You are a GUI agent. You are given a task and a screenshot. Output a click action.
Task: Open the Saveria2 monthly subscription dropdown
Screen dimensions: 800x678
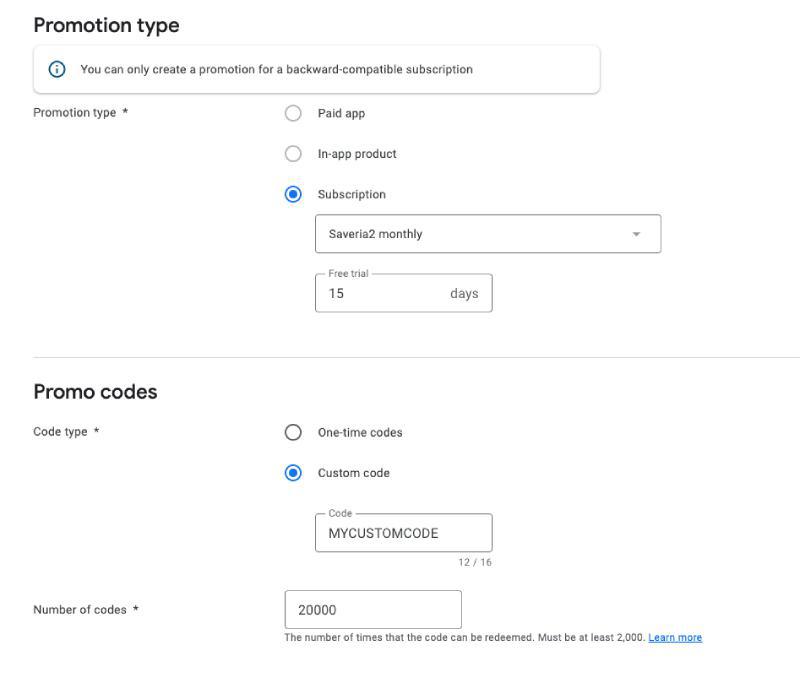pyautogui.click(x=487, y=234)
